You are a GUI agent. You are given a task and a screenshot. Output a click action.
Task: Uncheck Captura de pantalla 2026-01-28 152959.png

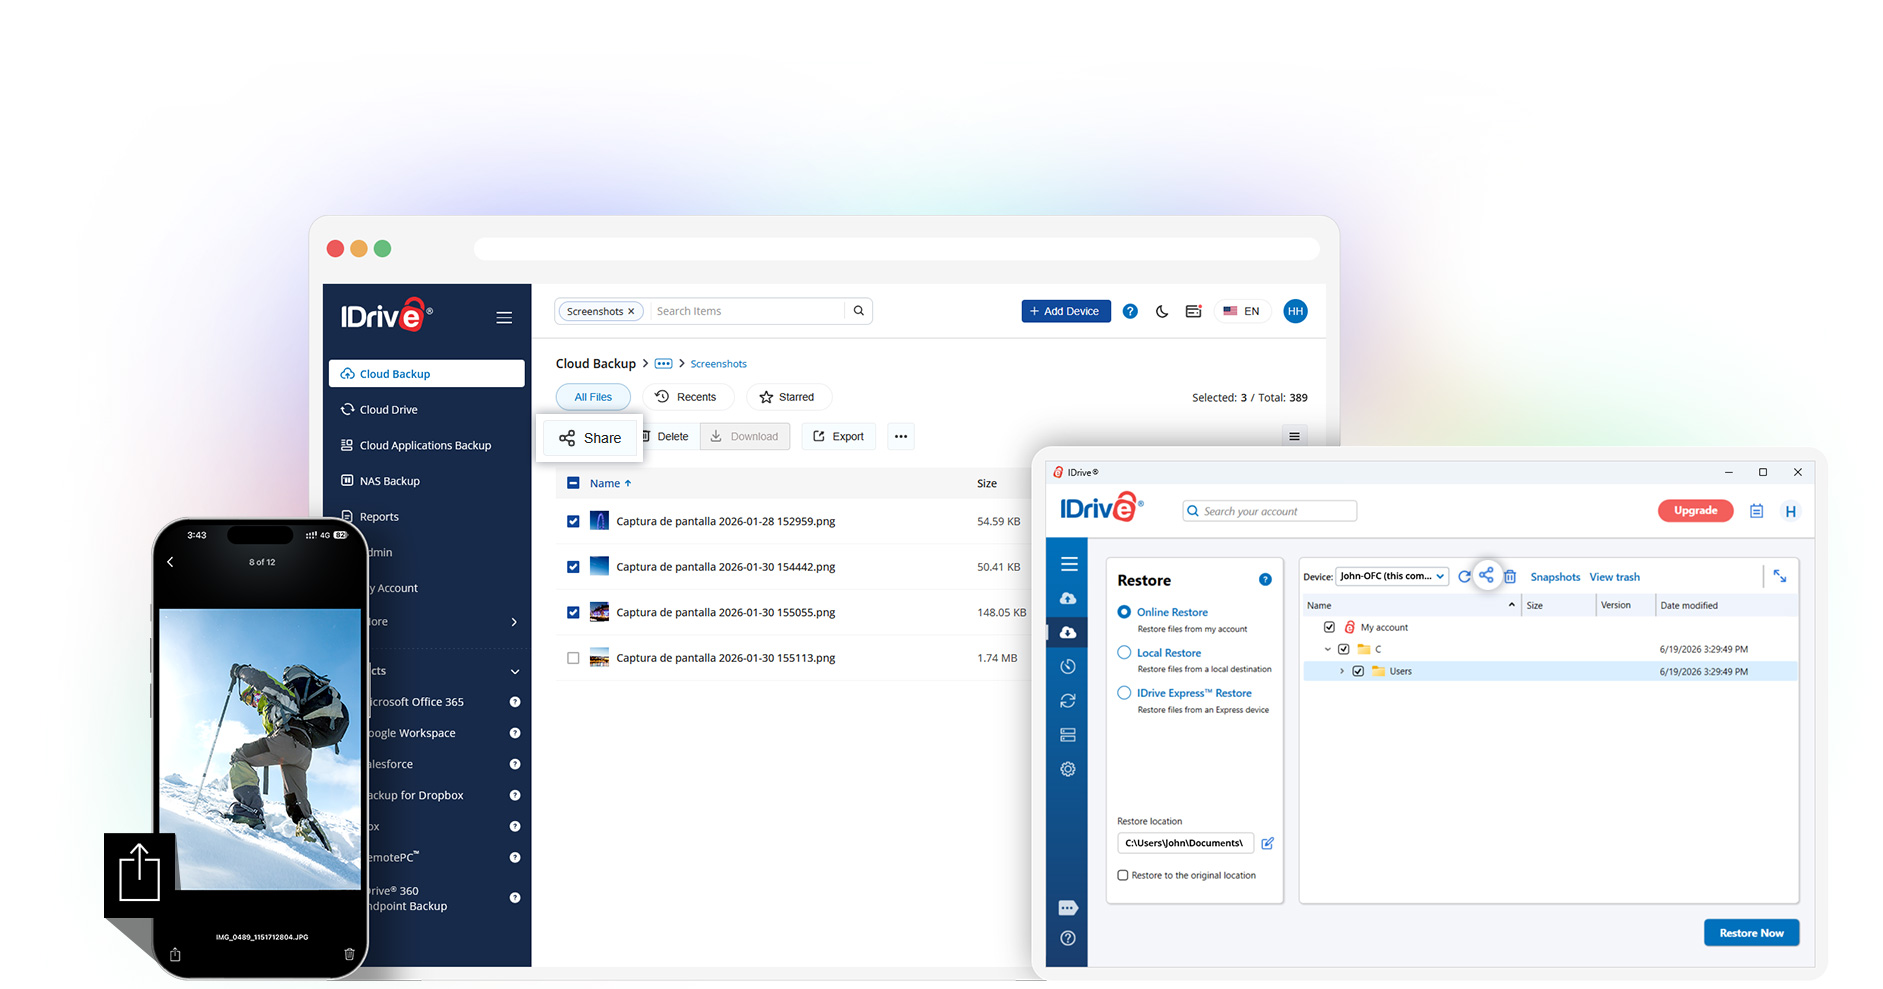tap(573, 521)
